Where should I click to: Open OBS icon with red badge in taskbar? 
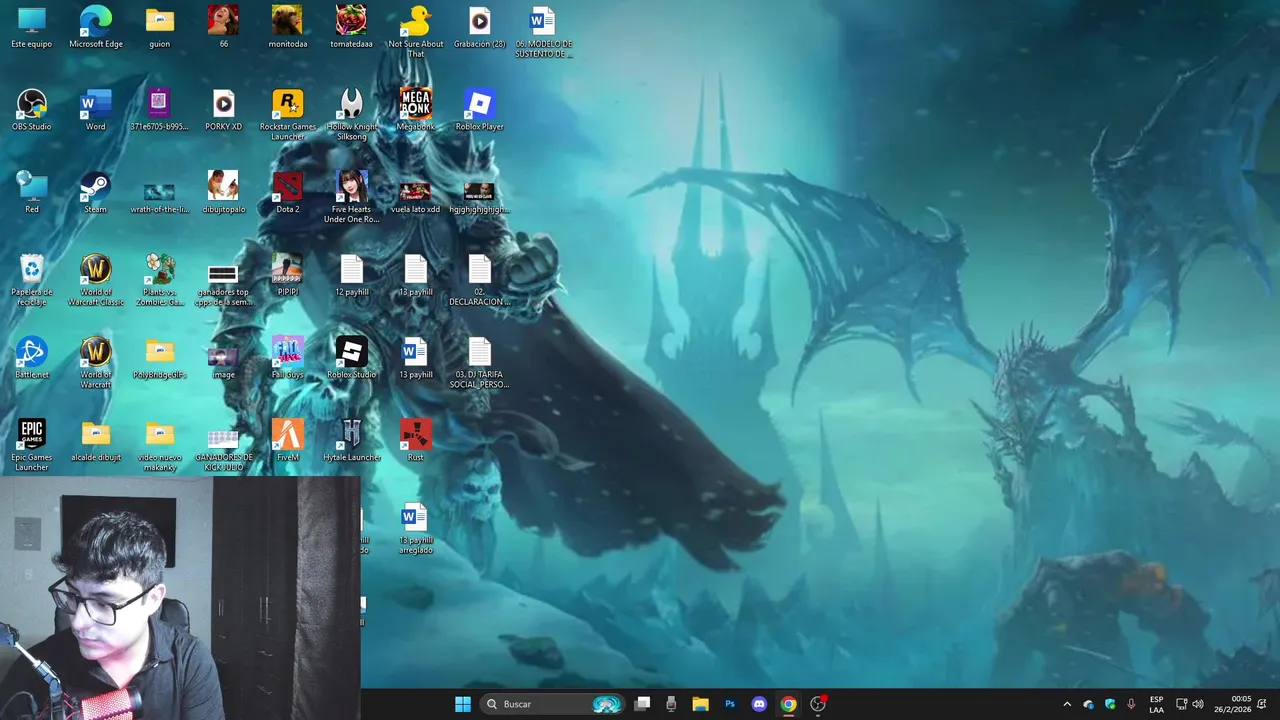[818, 704]
